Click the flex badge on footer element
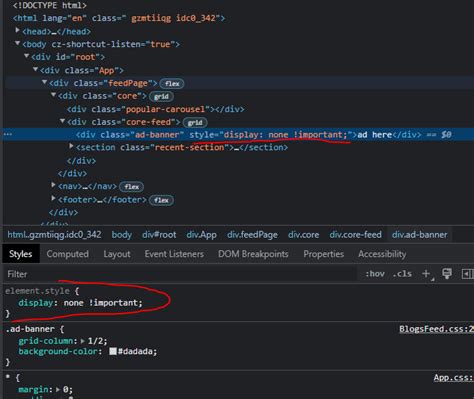474x399 pixels. 161,200
